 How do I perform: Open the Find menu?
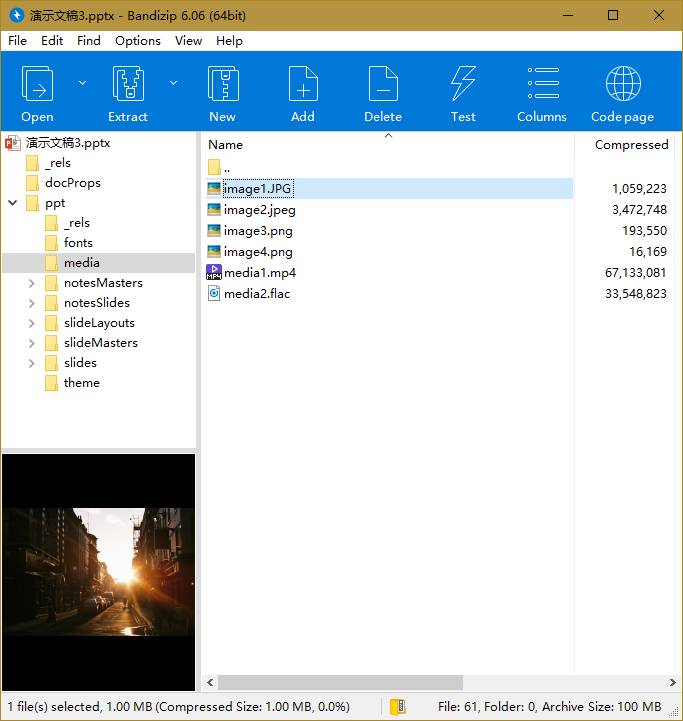pyautogui.click(x=89, y=41)
